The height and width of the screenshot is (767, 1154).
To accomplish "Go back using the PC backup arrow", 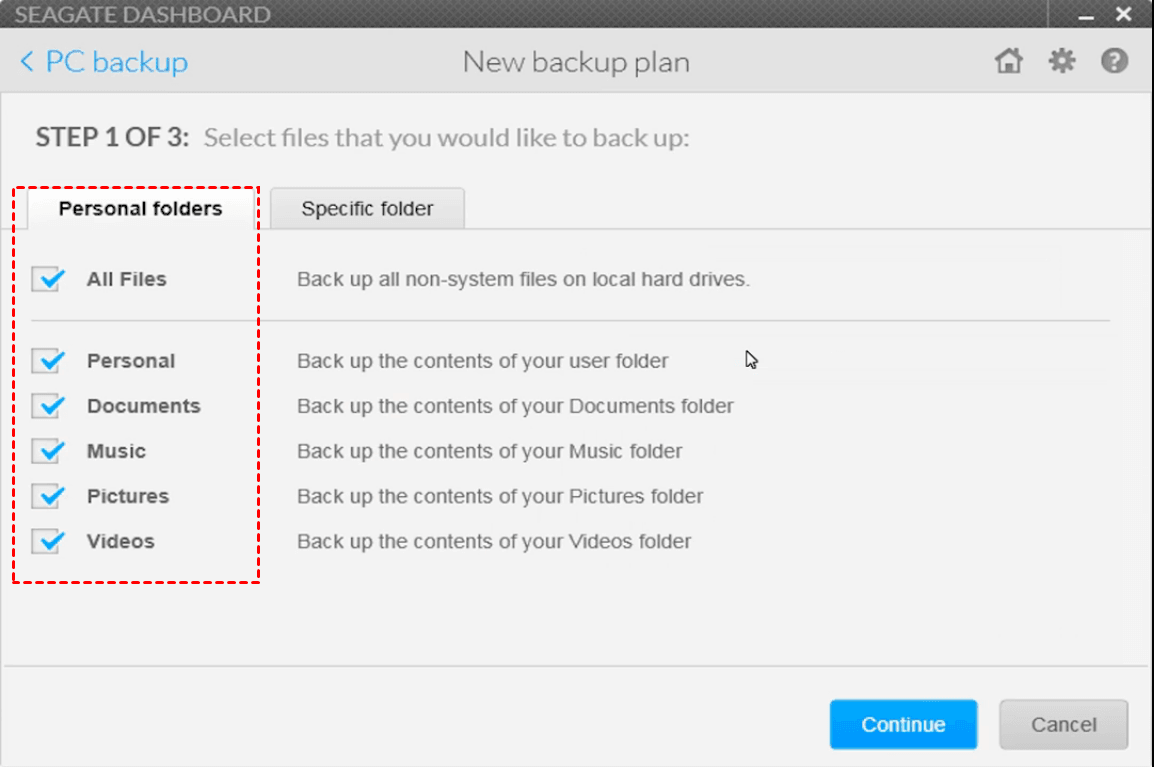I will [27, 62].
